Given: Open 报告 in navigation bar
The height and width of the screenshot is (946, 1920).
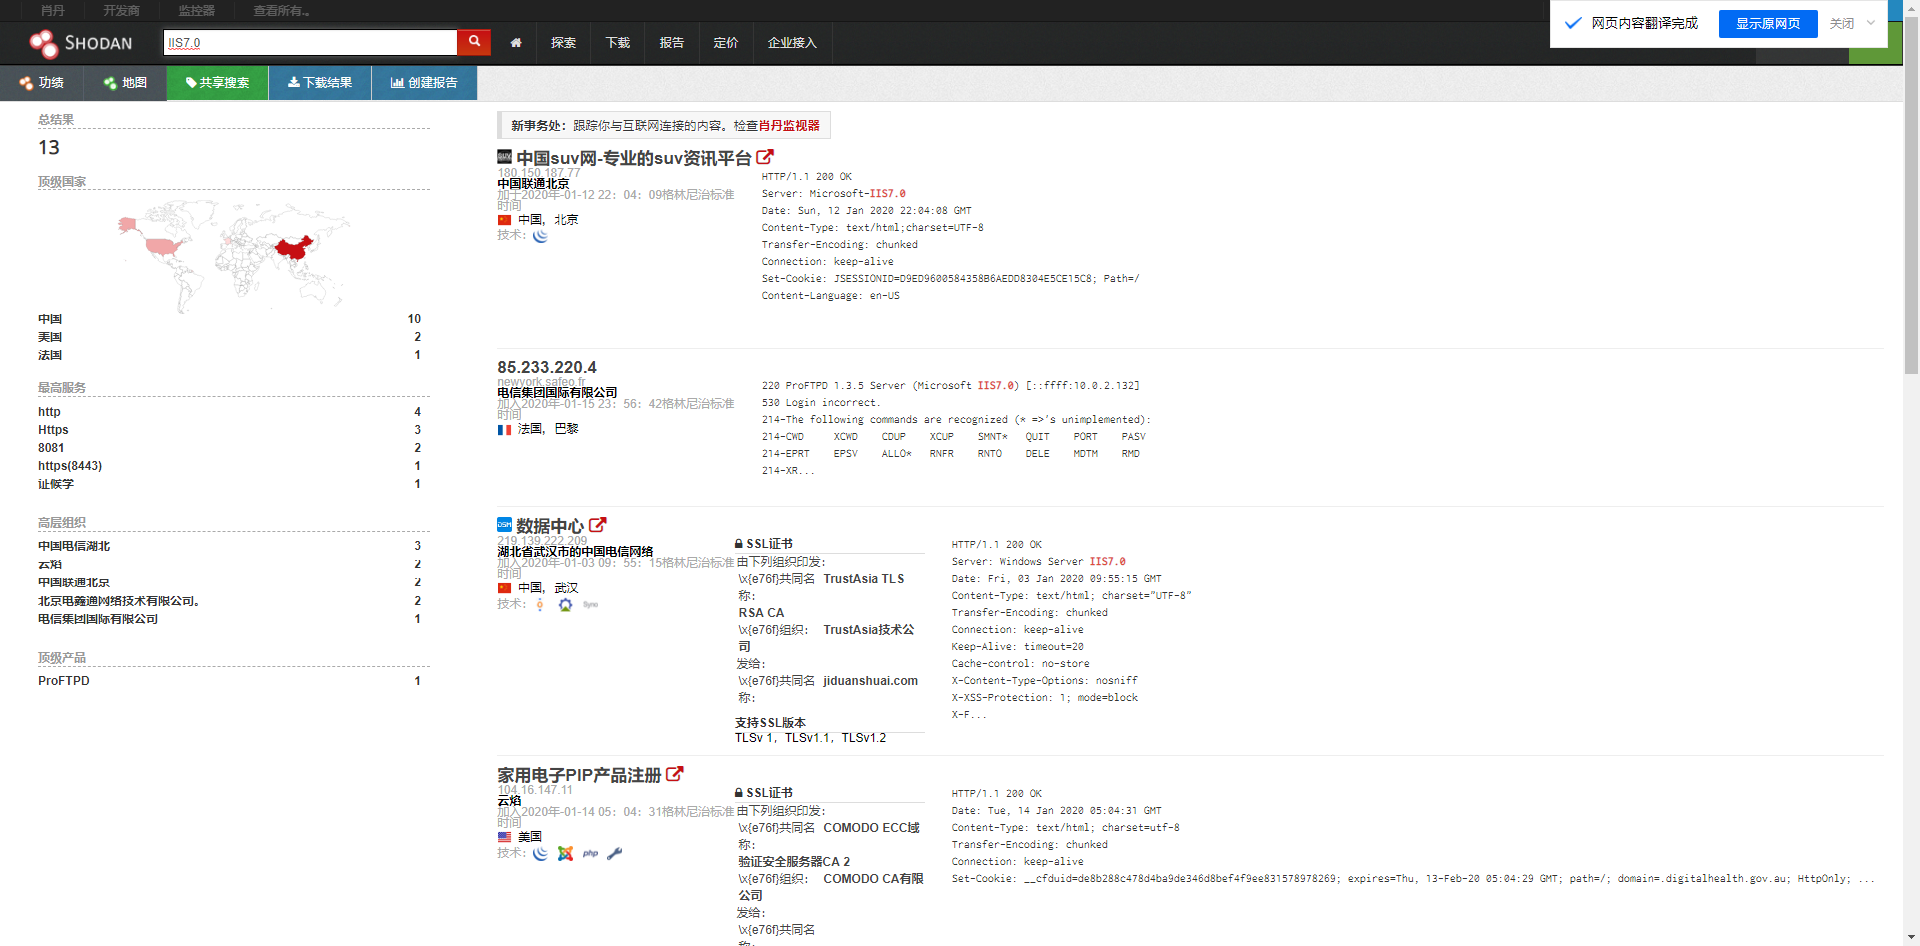Looking at the screenshot, I should (x=671, y=43).
